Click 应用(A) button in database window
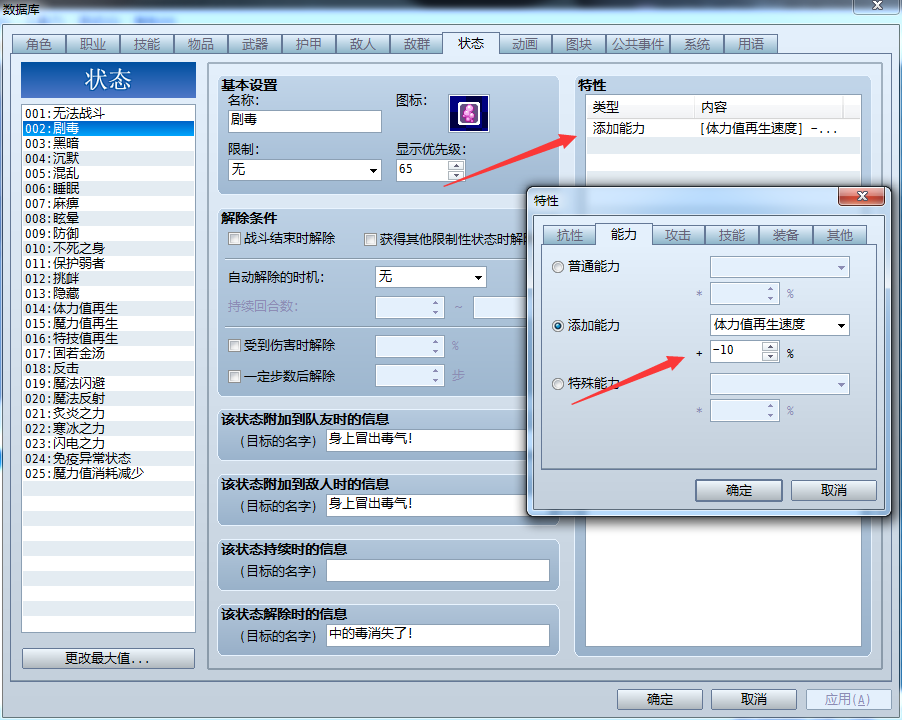 (x=848, y=699)
